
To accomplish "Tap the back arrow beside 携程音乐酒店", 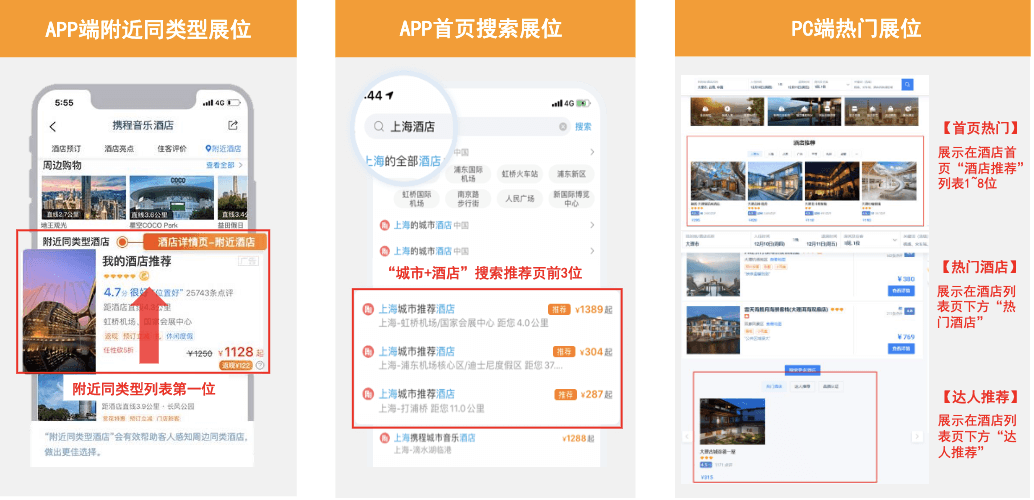I will click(x=53, y=127).
